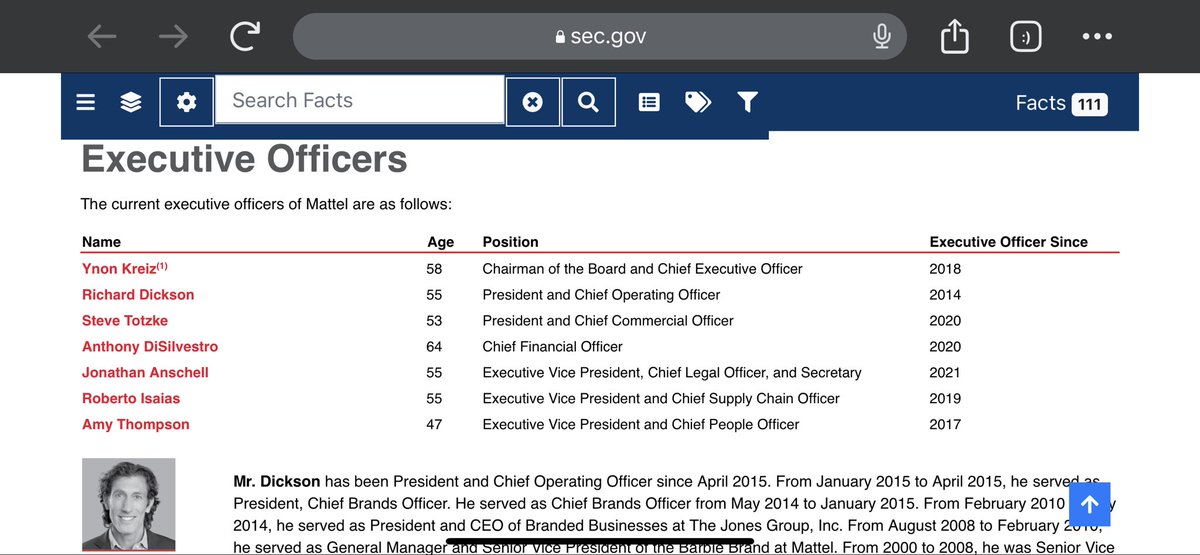
Task: Clear the search with the X button
Action: (533, 102)
